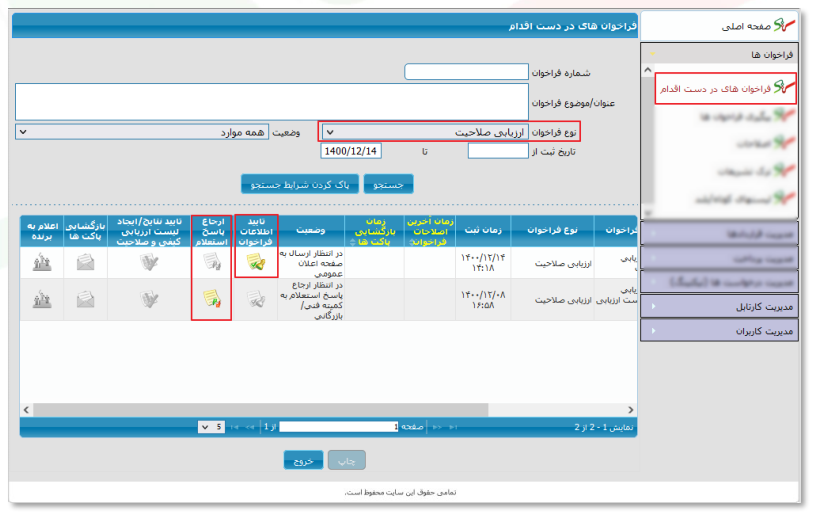Click the جستجو search button
This screenshot has width=817, height=519.
388,184
